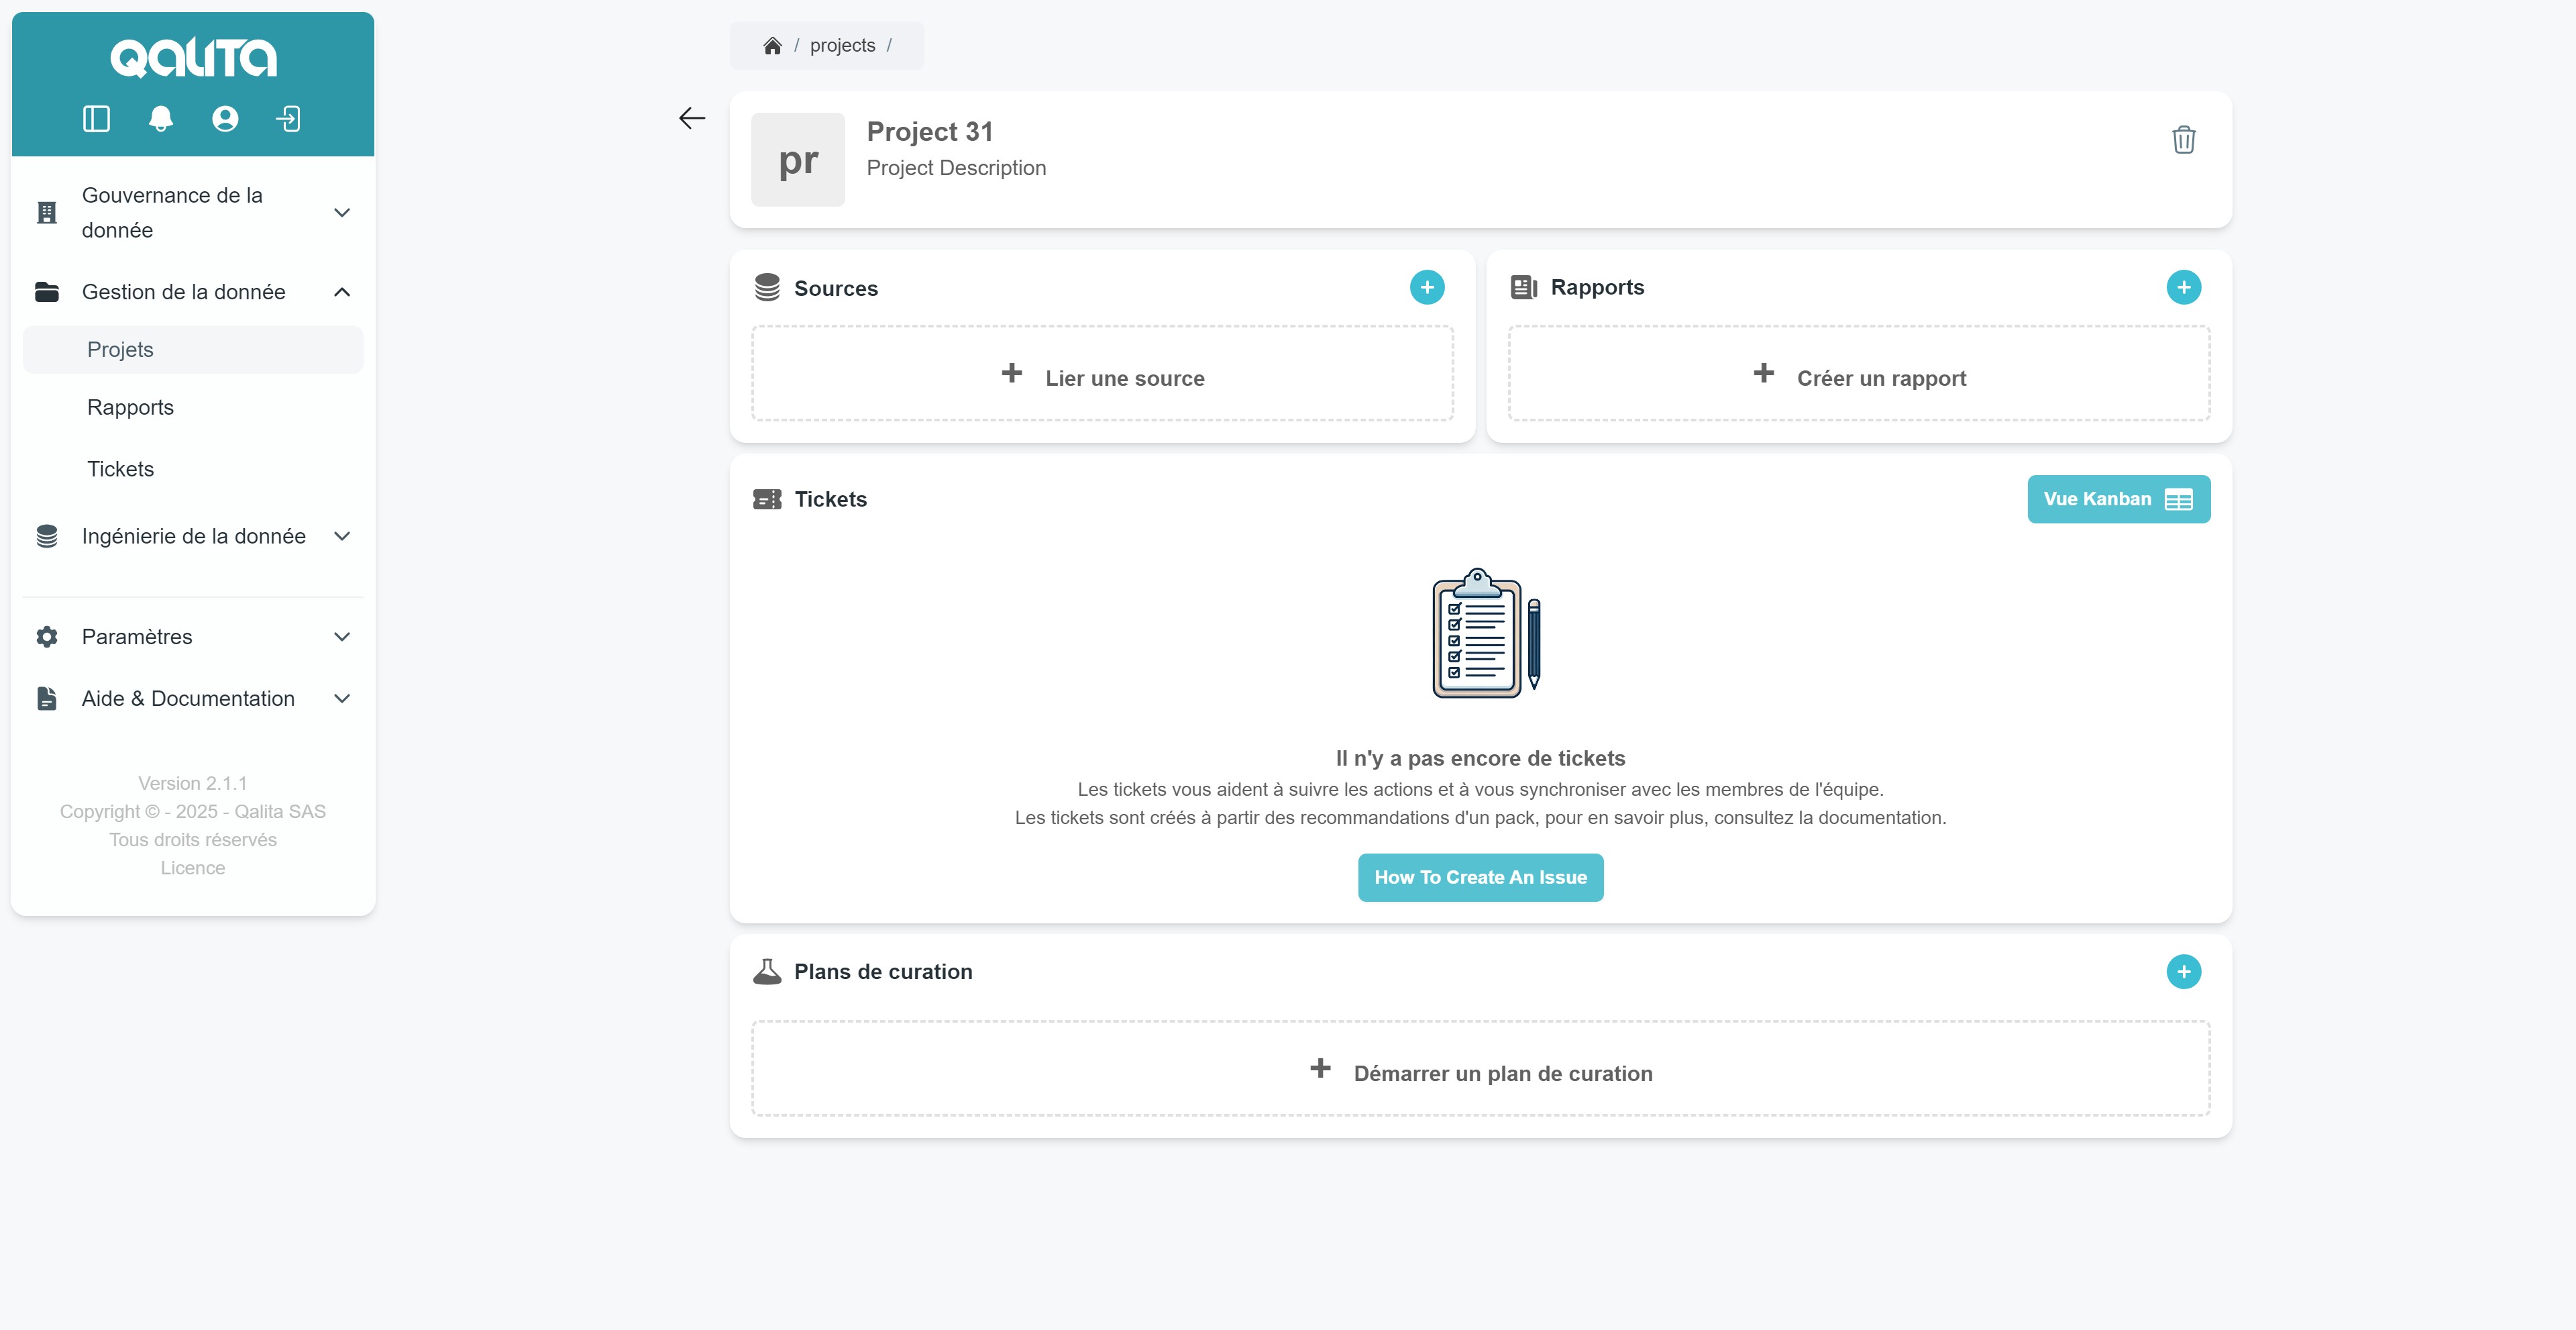Expand Aide & Documentation chevron

point(342,698)
